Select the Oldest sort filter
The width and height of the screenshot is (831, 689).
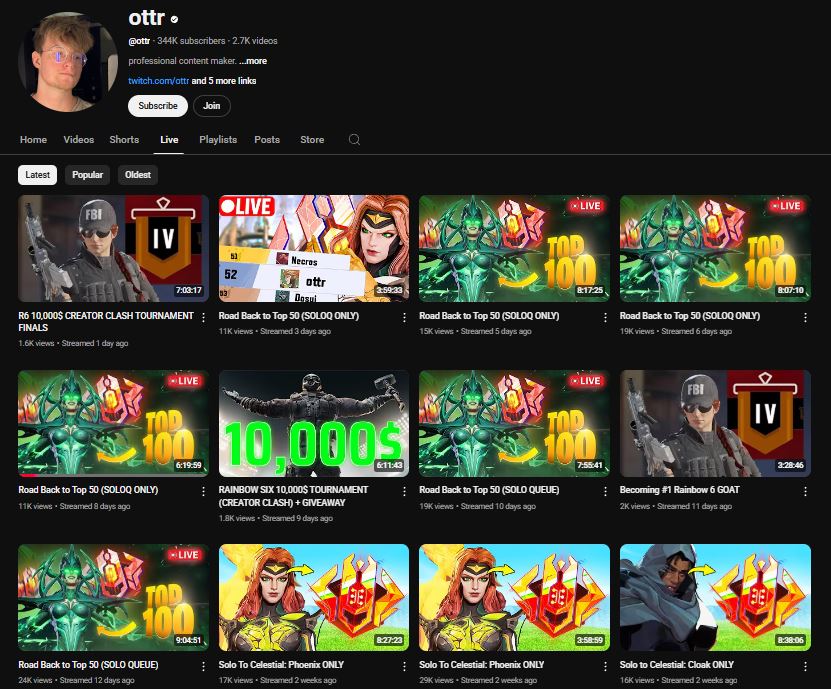click(138, 175)
